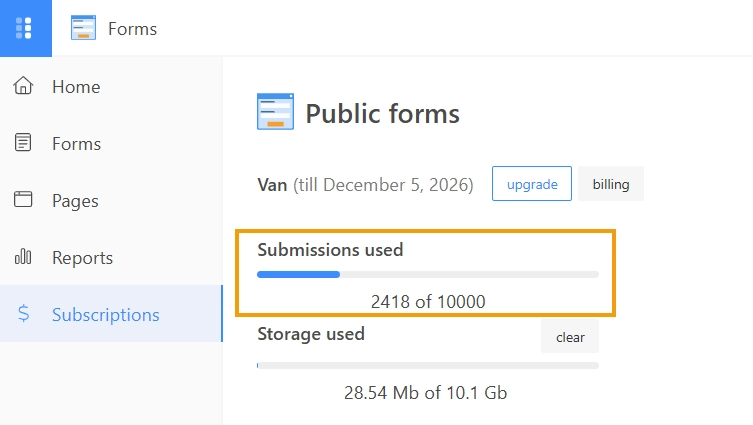Click the Submissions used progress bar
The image size is (753, 425).
(427, 274)
